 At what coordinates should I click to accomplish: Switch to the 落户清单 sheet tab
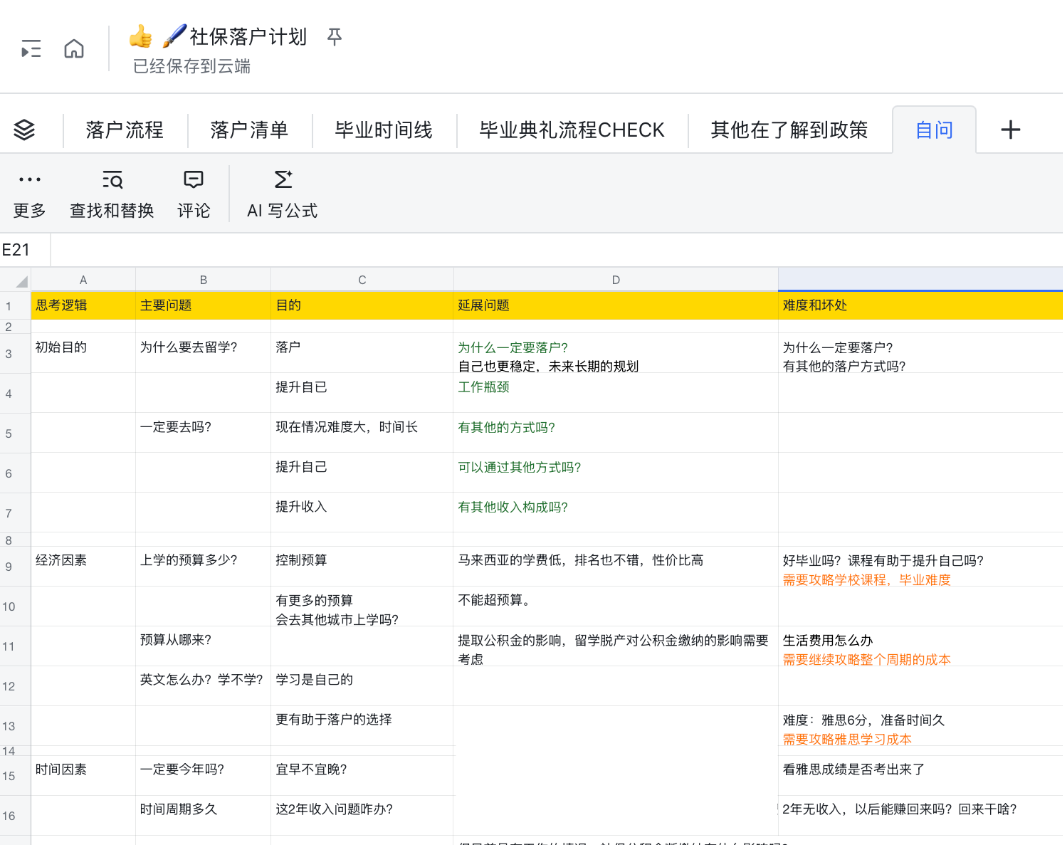point(249,130)
